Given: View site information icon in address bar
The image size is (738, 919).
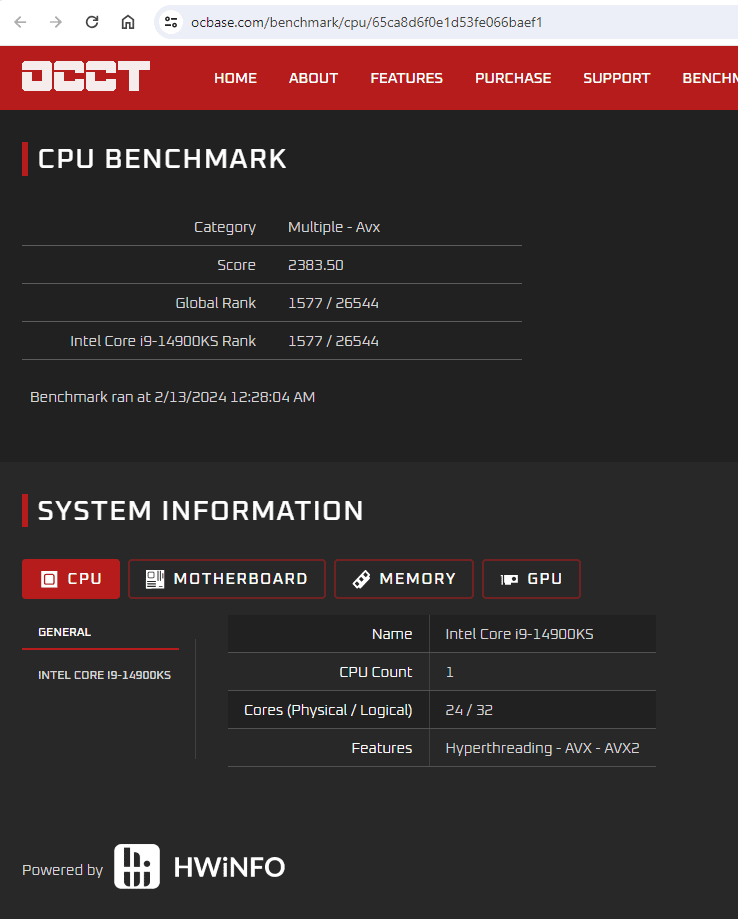Looking at the screenshot, I should tap(171, 22).
